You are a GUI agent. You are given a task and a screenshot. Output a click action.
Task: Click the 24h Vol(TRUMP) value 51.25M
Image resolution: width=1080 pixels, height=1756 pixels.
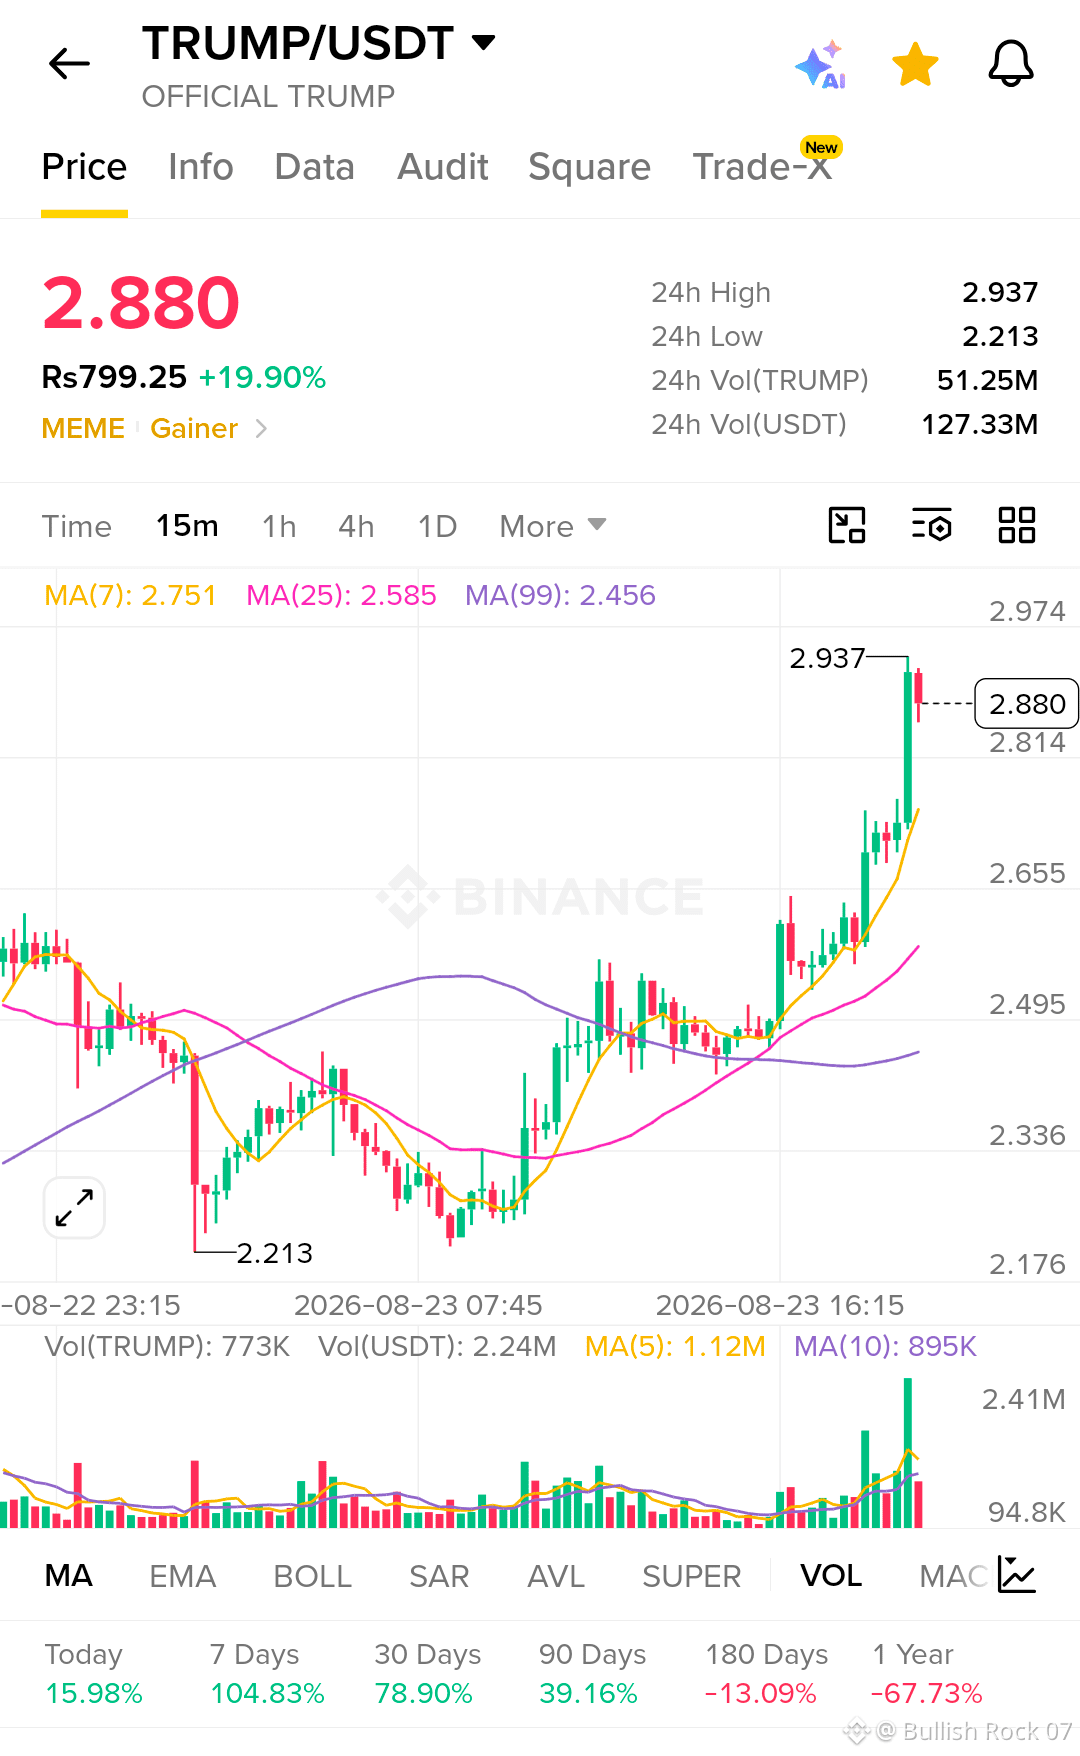tap(987, 380)
